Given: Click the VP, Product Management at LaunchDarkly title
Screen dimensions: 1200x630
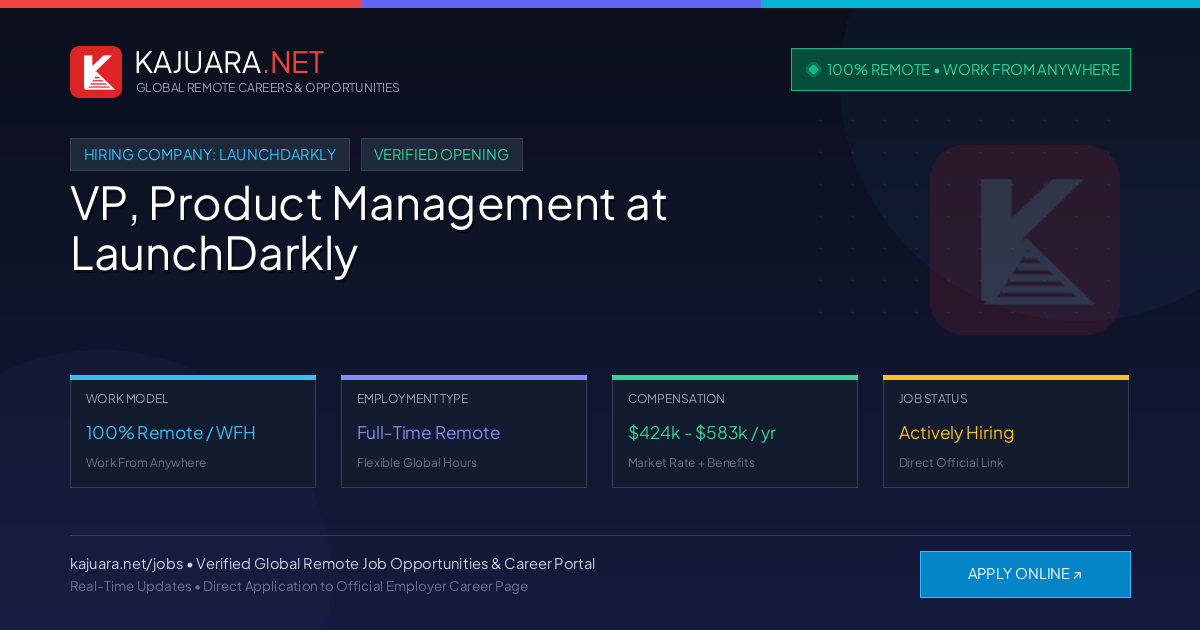Looking at the screenshot, I should [x=369, y=228].
